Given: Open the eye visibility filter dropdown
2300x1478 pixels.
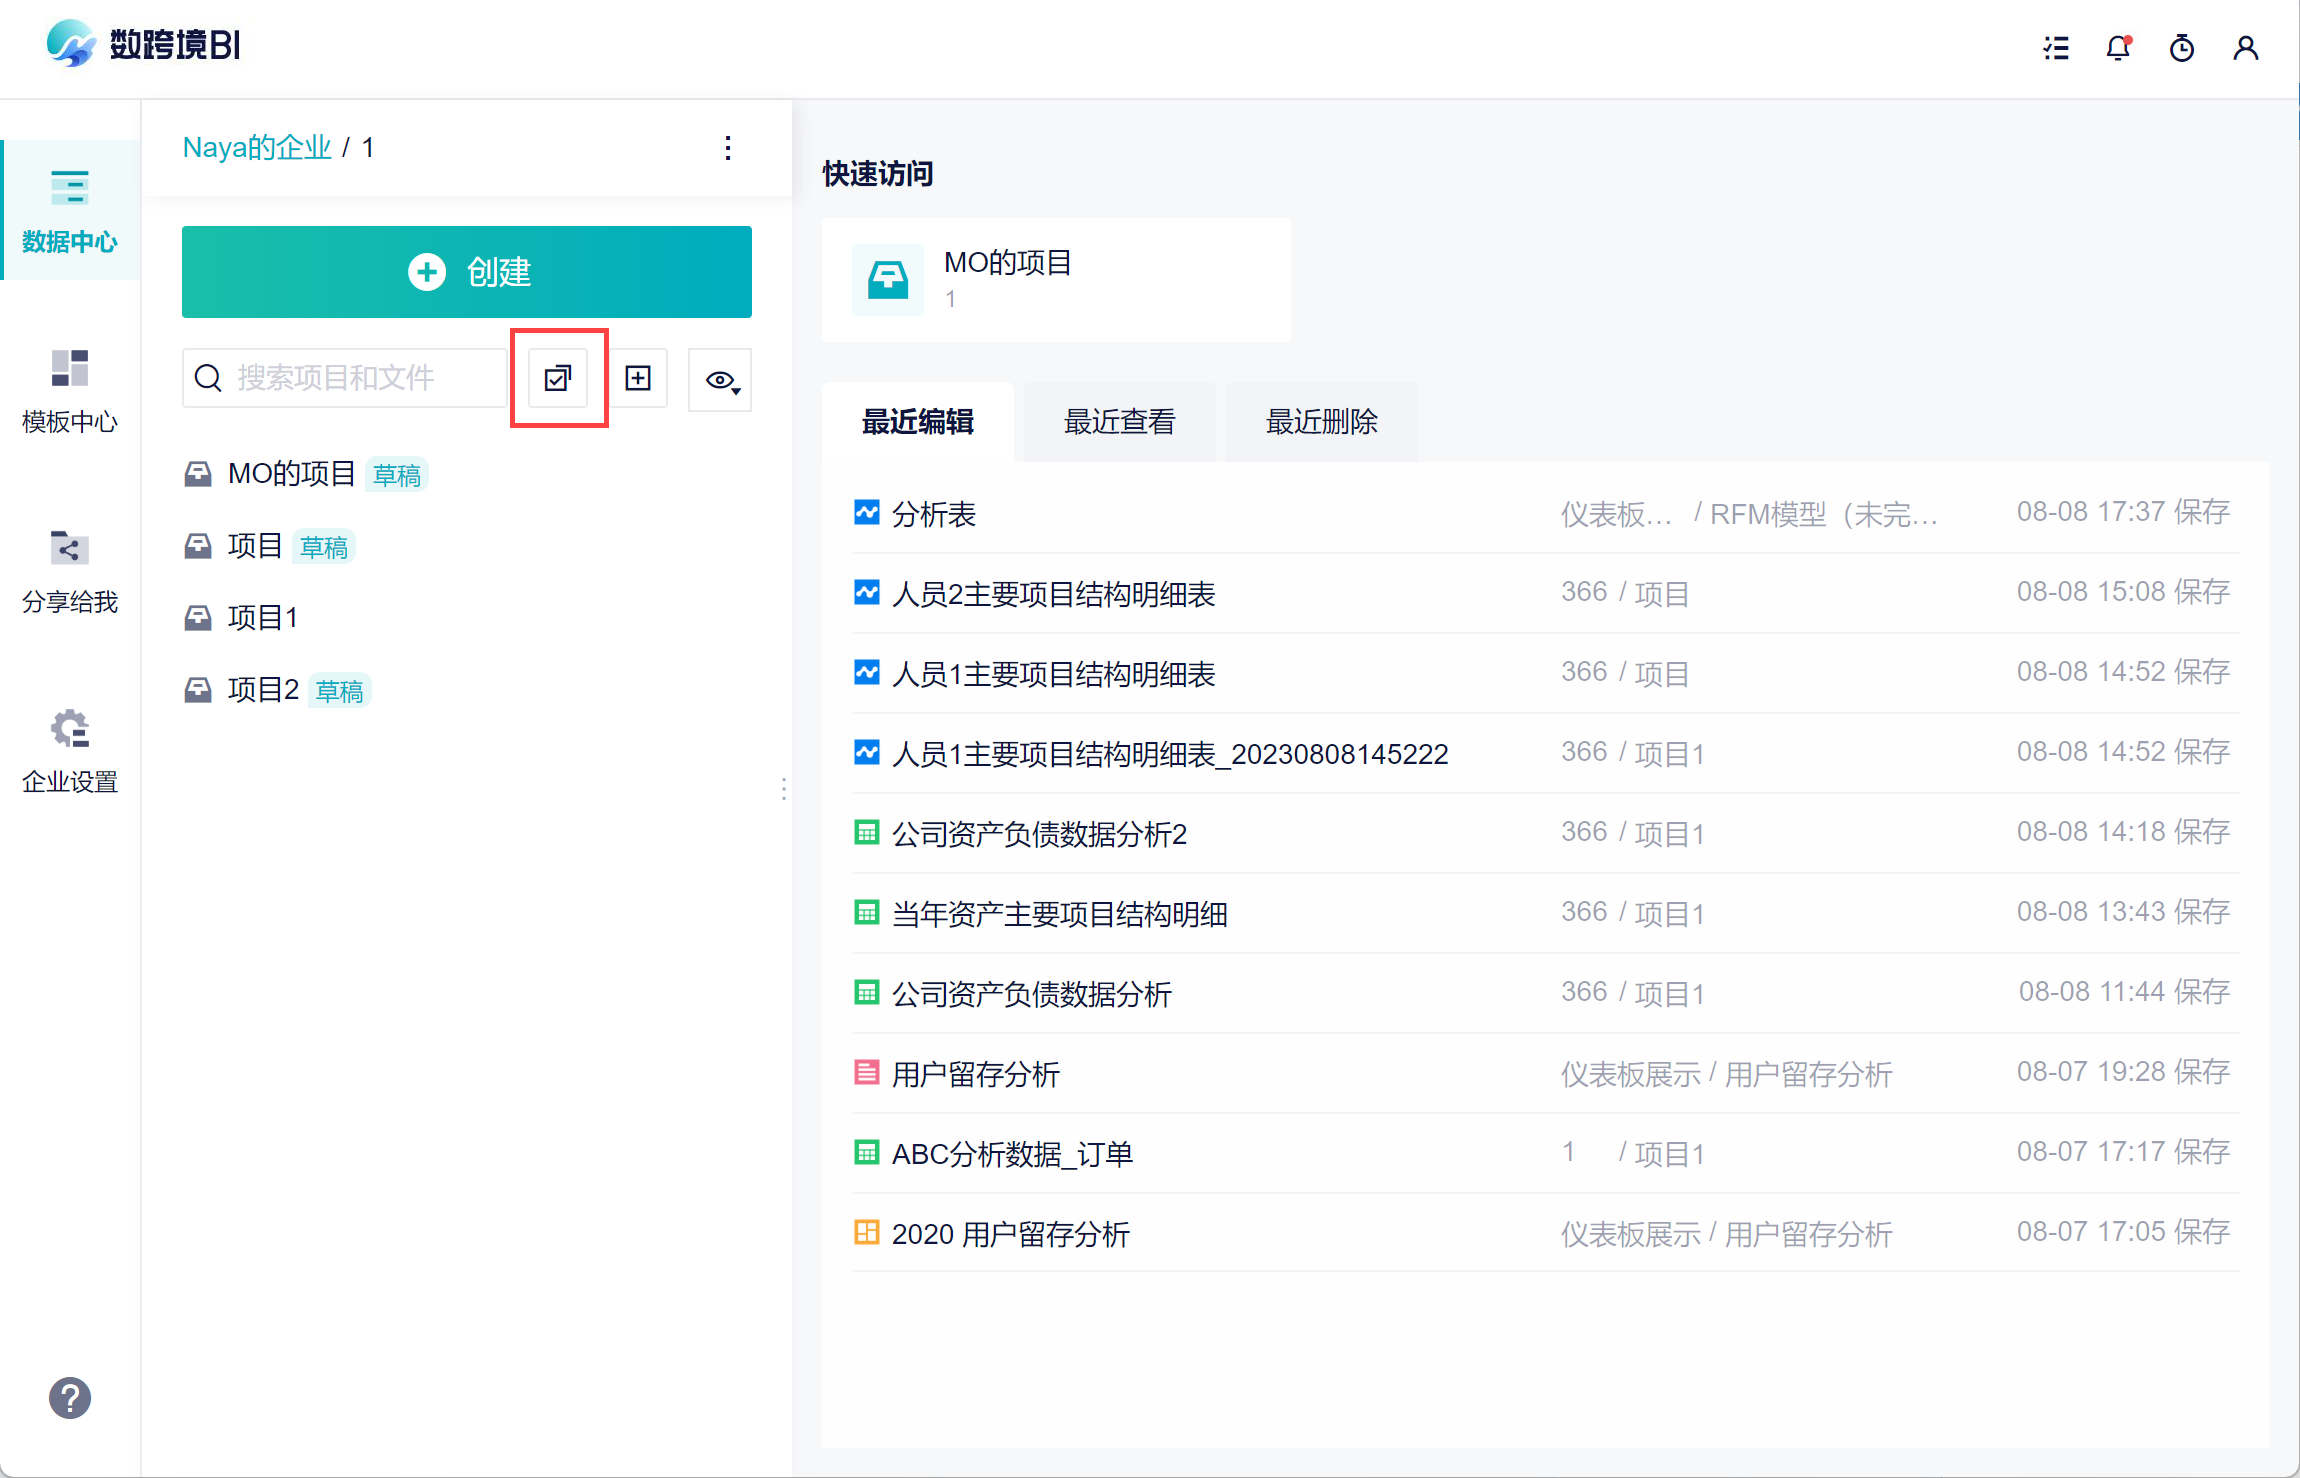Looking at the screenshot, I should pyautogui.click(x=721, y=380).
